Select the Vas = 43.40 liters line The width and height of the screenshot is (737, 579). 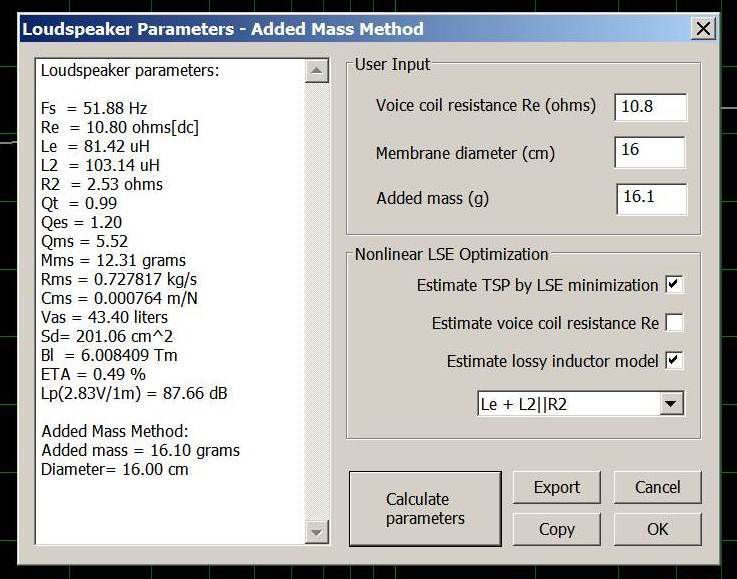pyautogui.click(x=104, y=317)
